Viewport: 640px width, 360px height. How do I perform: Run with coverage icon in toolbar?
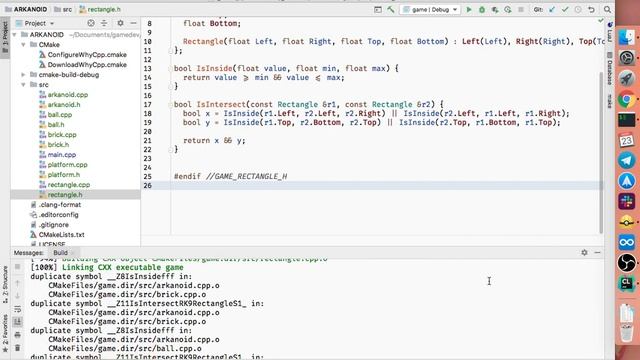(x=495, y=9)
